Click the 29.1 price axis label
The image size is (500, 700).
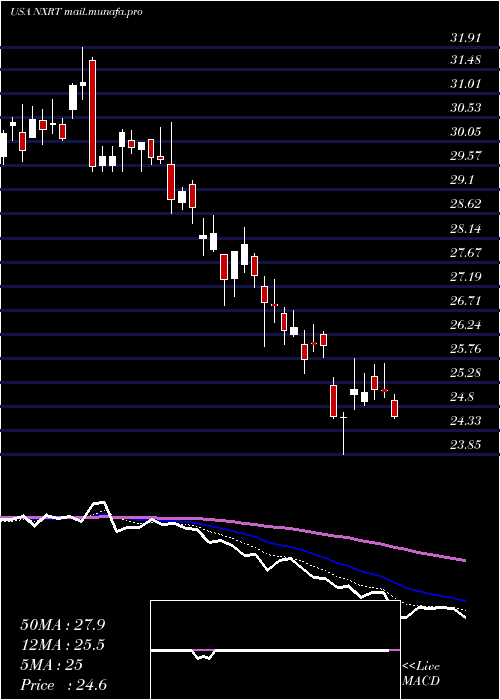tap(462, 180)
